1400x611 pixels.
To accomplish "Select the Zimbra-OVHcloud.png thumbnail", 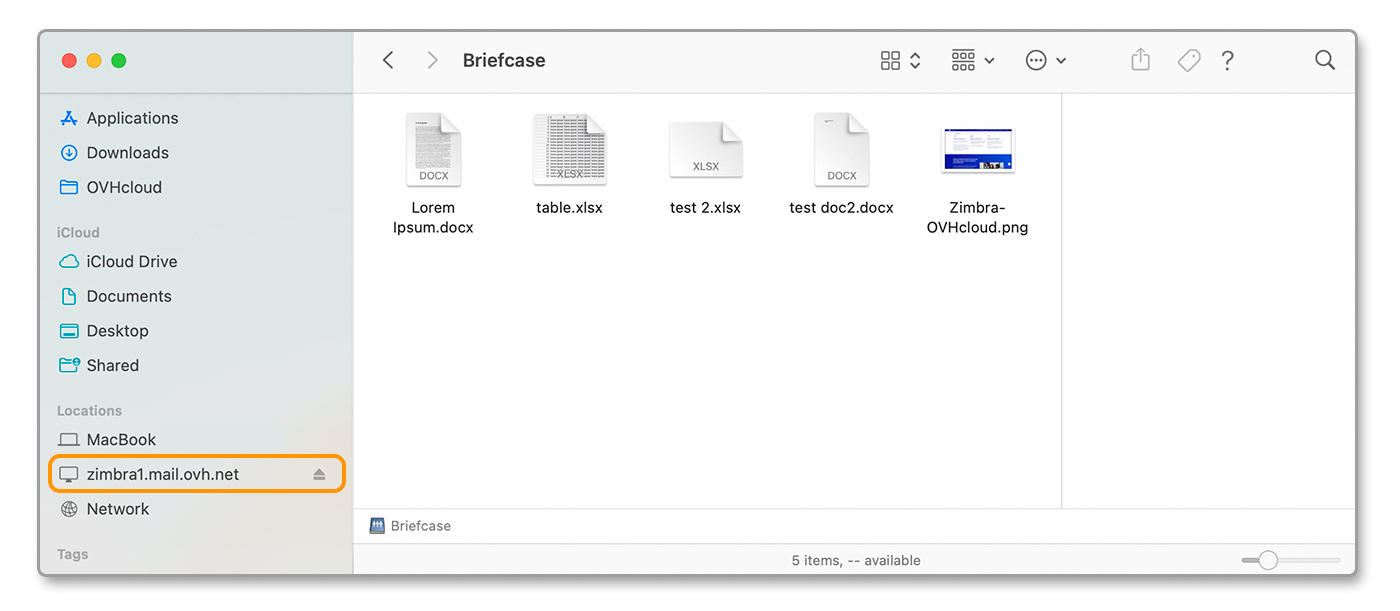I will pyautogui.click(x=977, y=150).
